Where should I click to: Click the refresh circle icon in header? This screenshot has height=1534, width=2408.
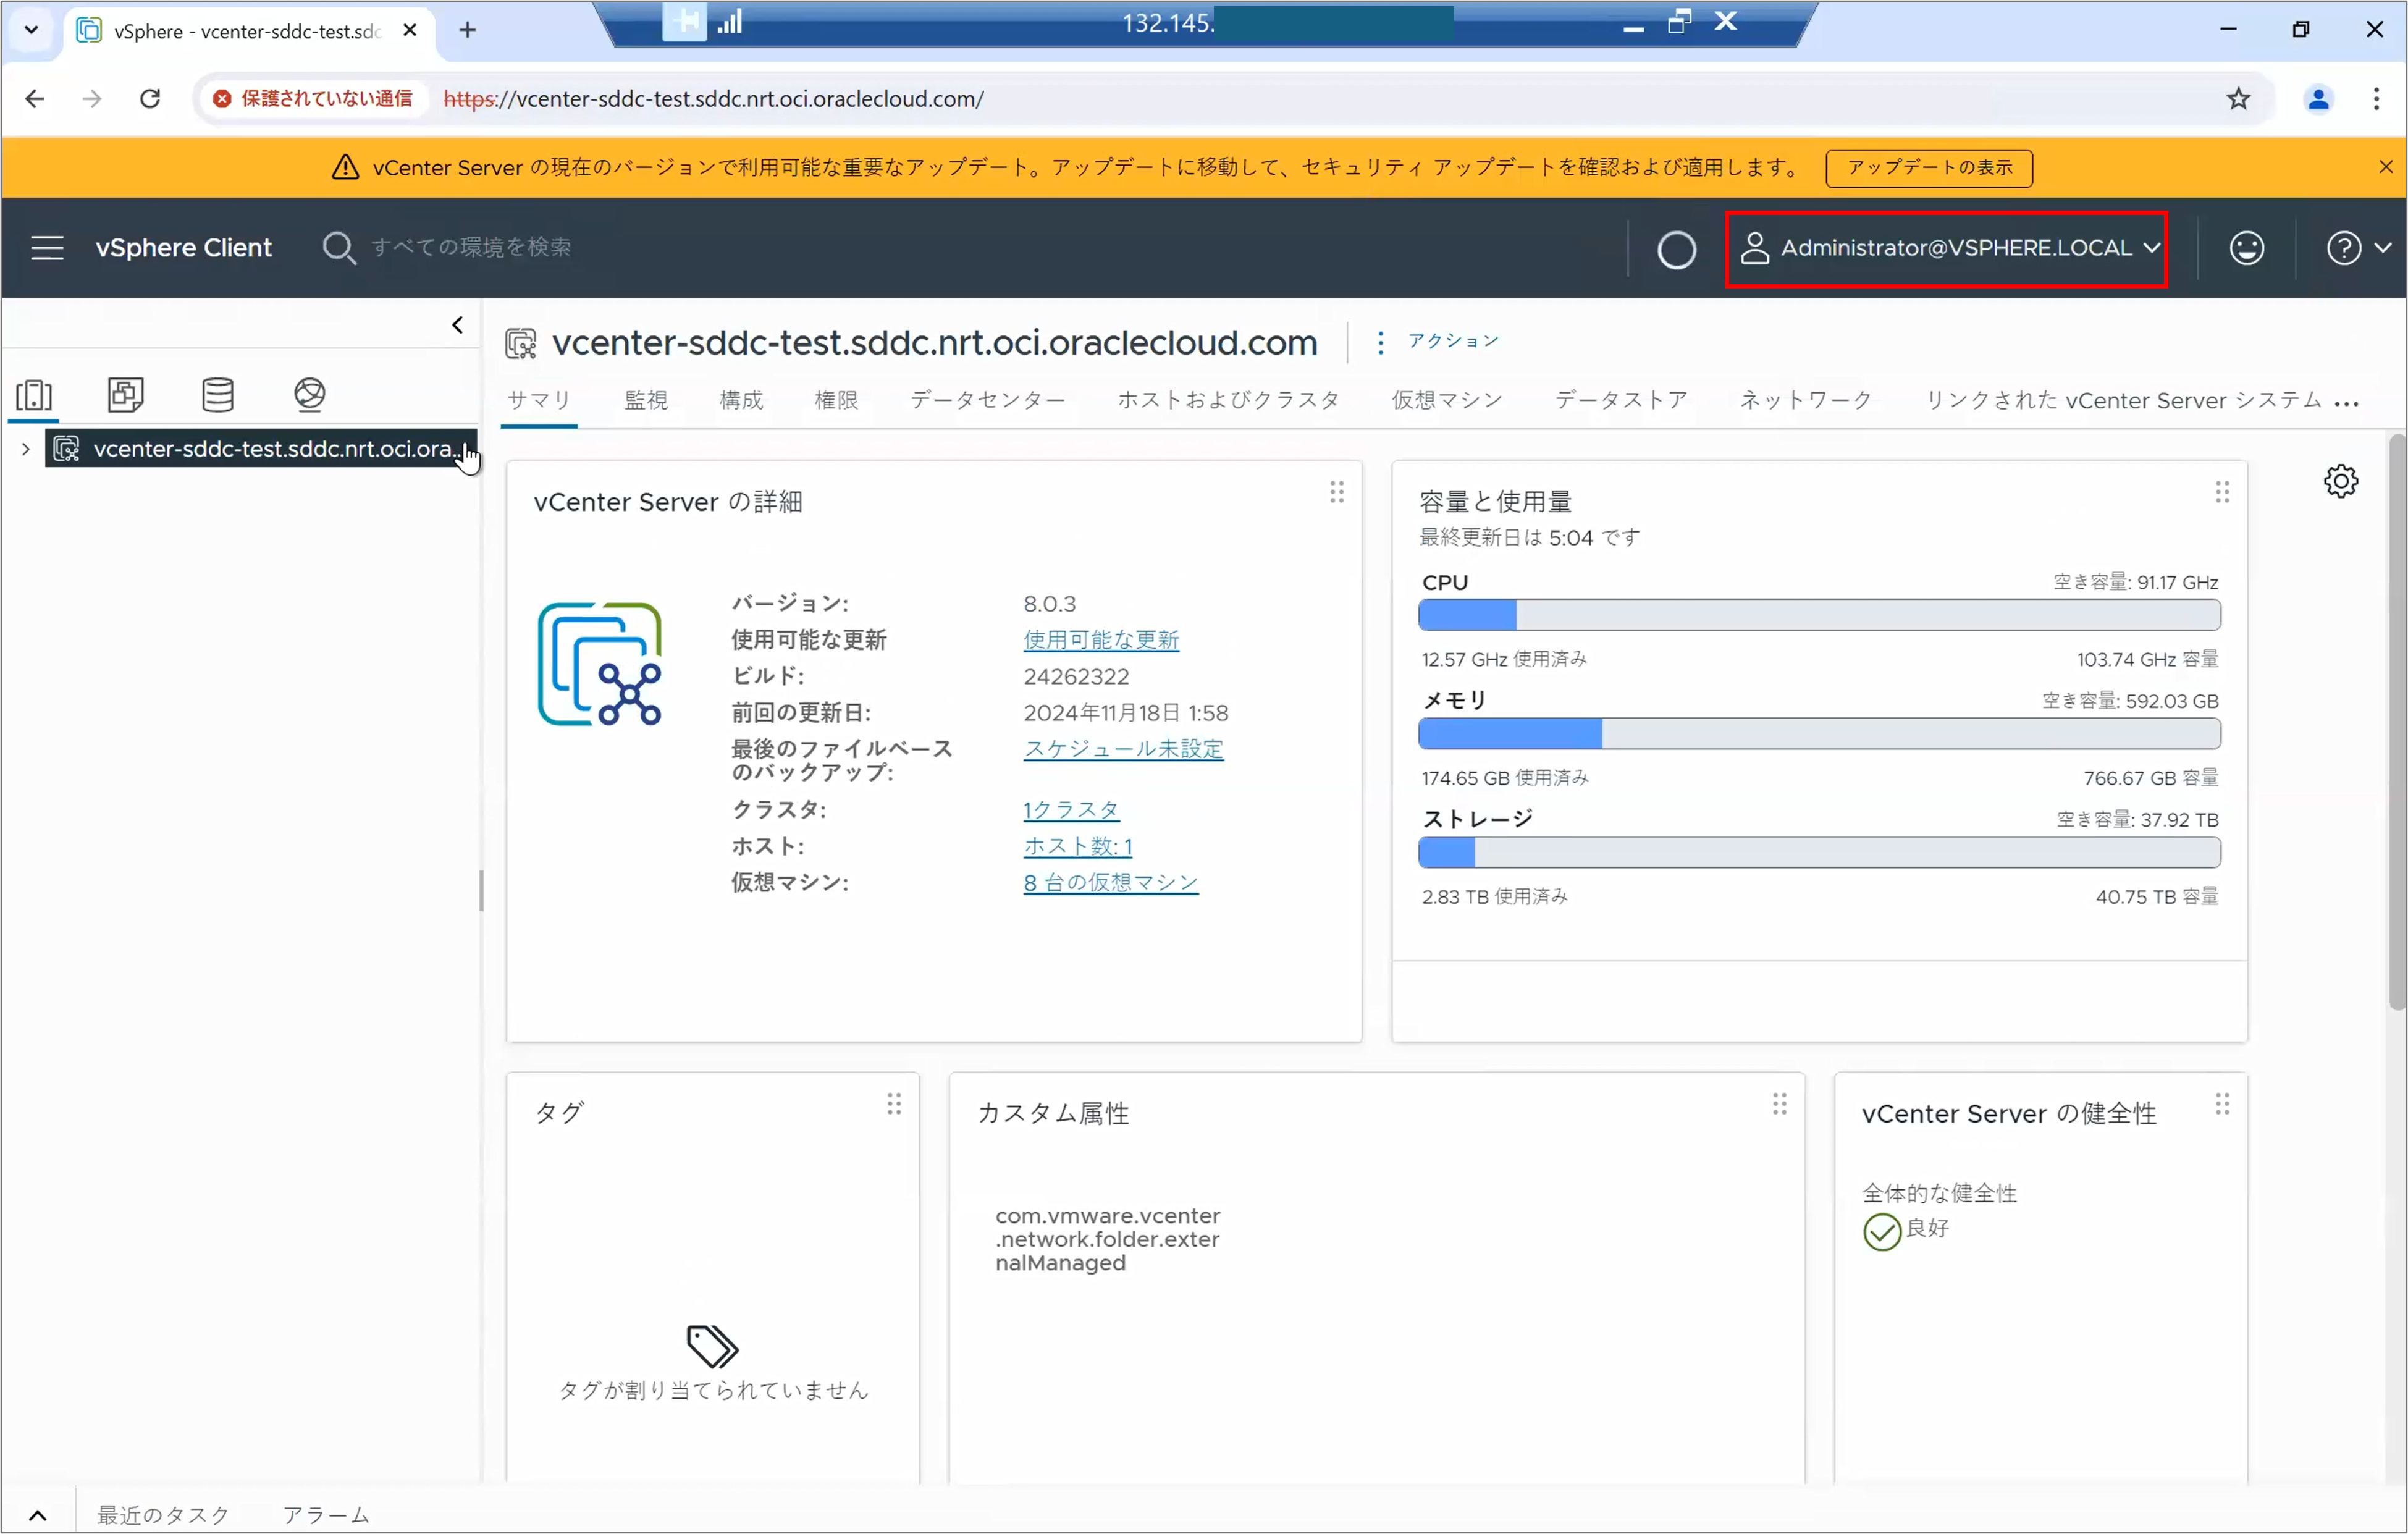(1676, 249)
